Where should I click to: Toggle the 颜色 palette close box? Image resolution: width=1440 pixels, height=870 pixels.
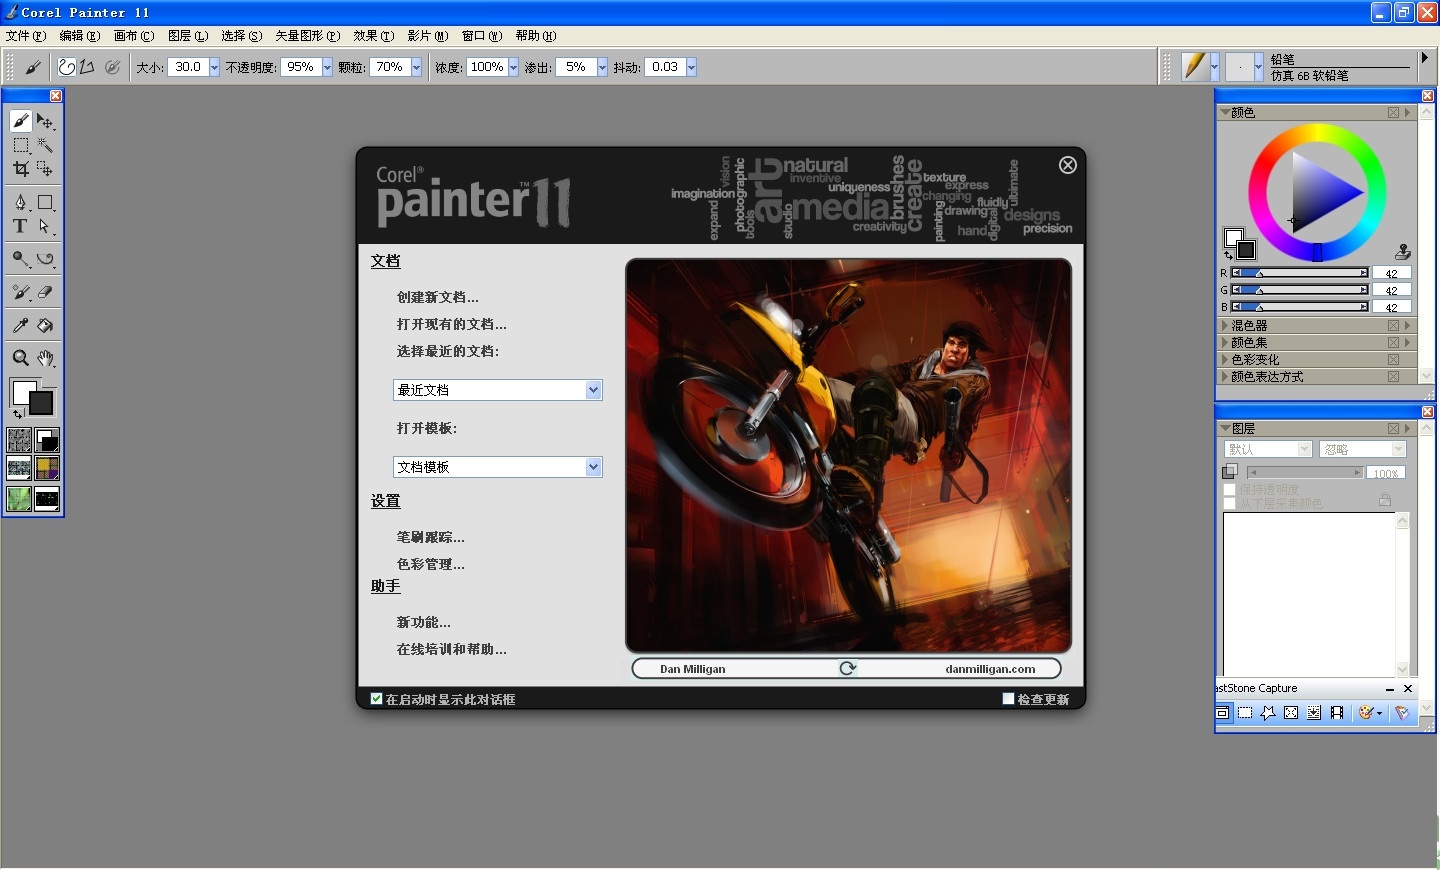point(1393,113)
